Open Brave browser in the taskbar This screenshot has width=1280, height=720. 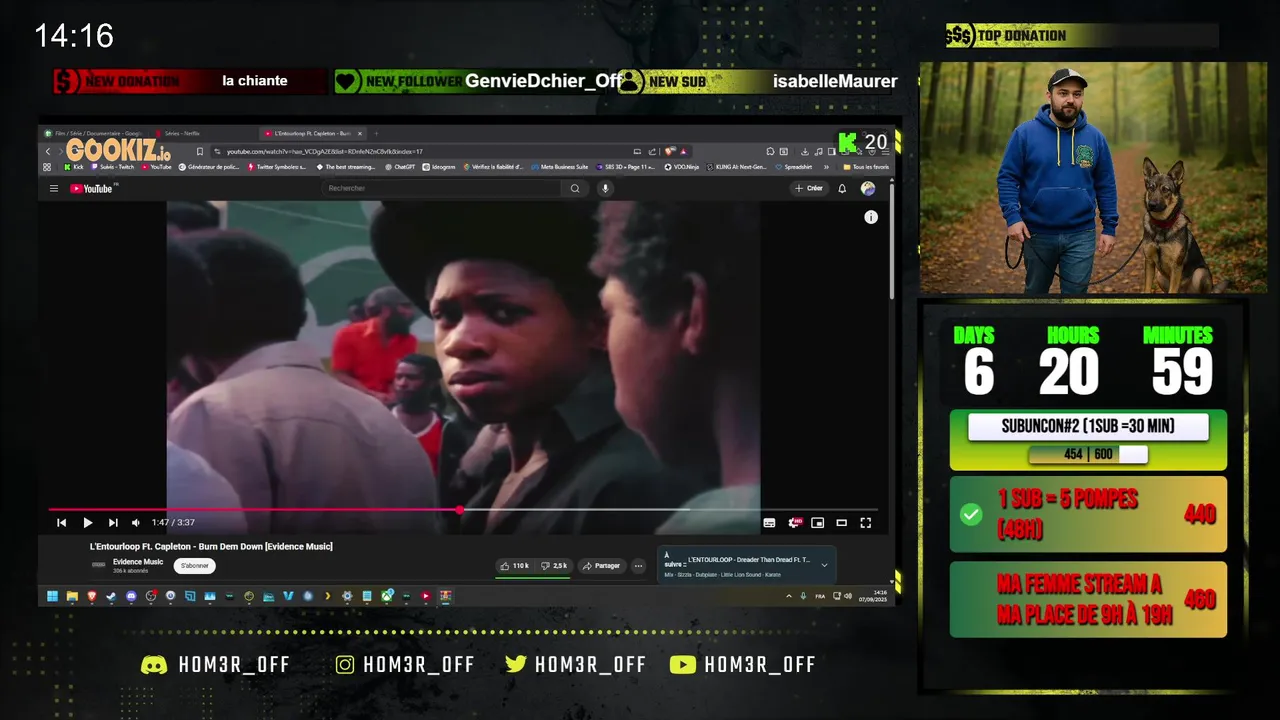tap(92, 596)
